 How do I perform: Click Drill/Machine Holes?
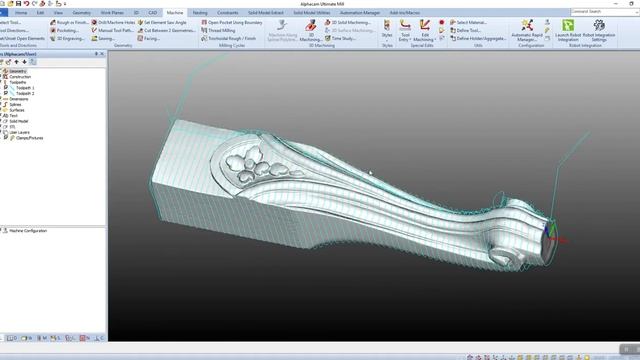coord(113,22)
